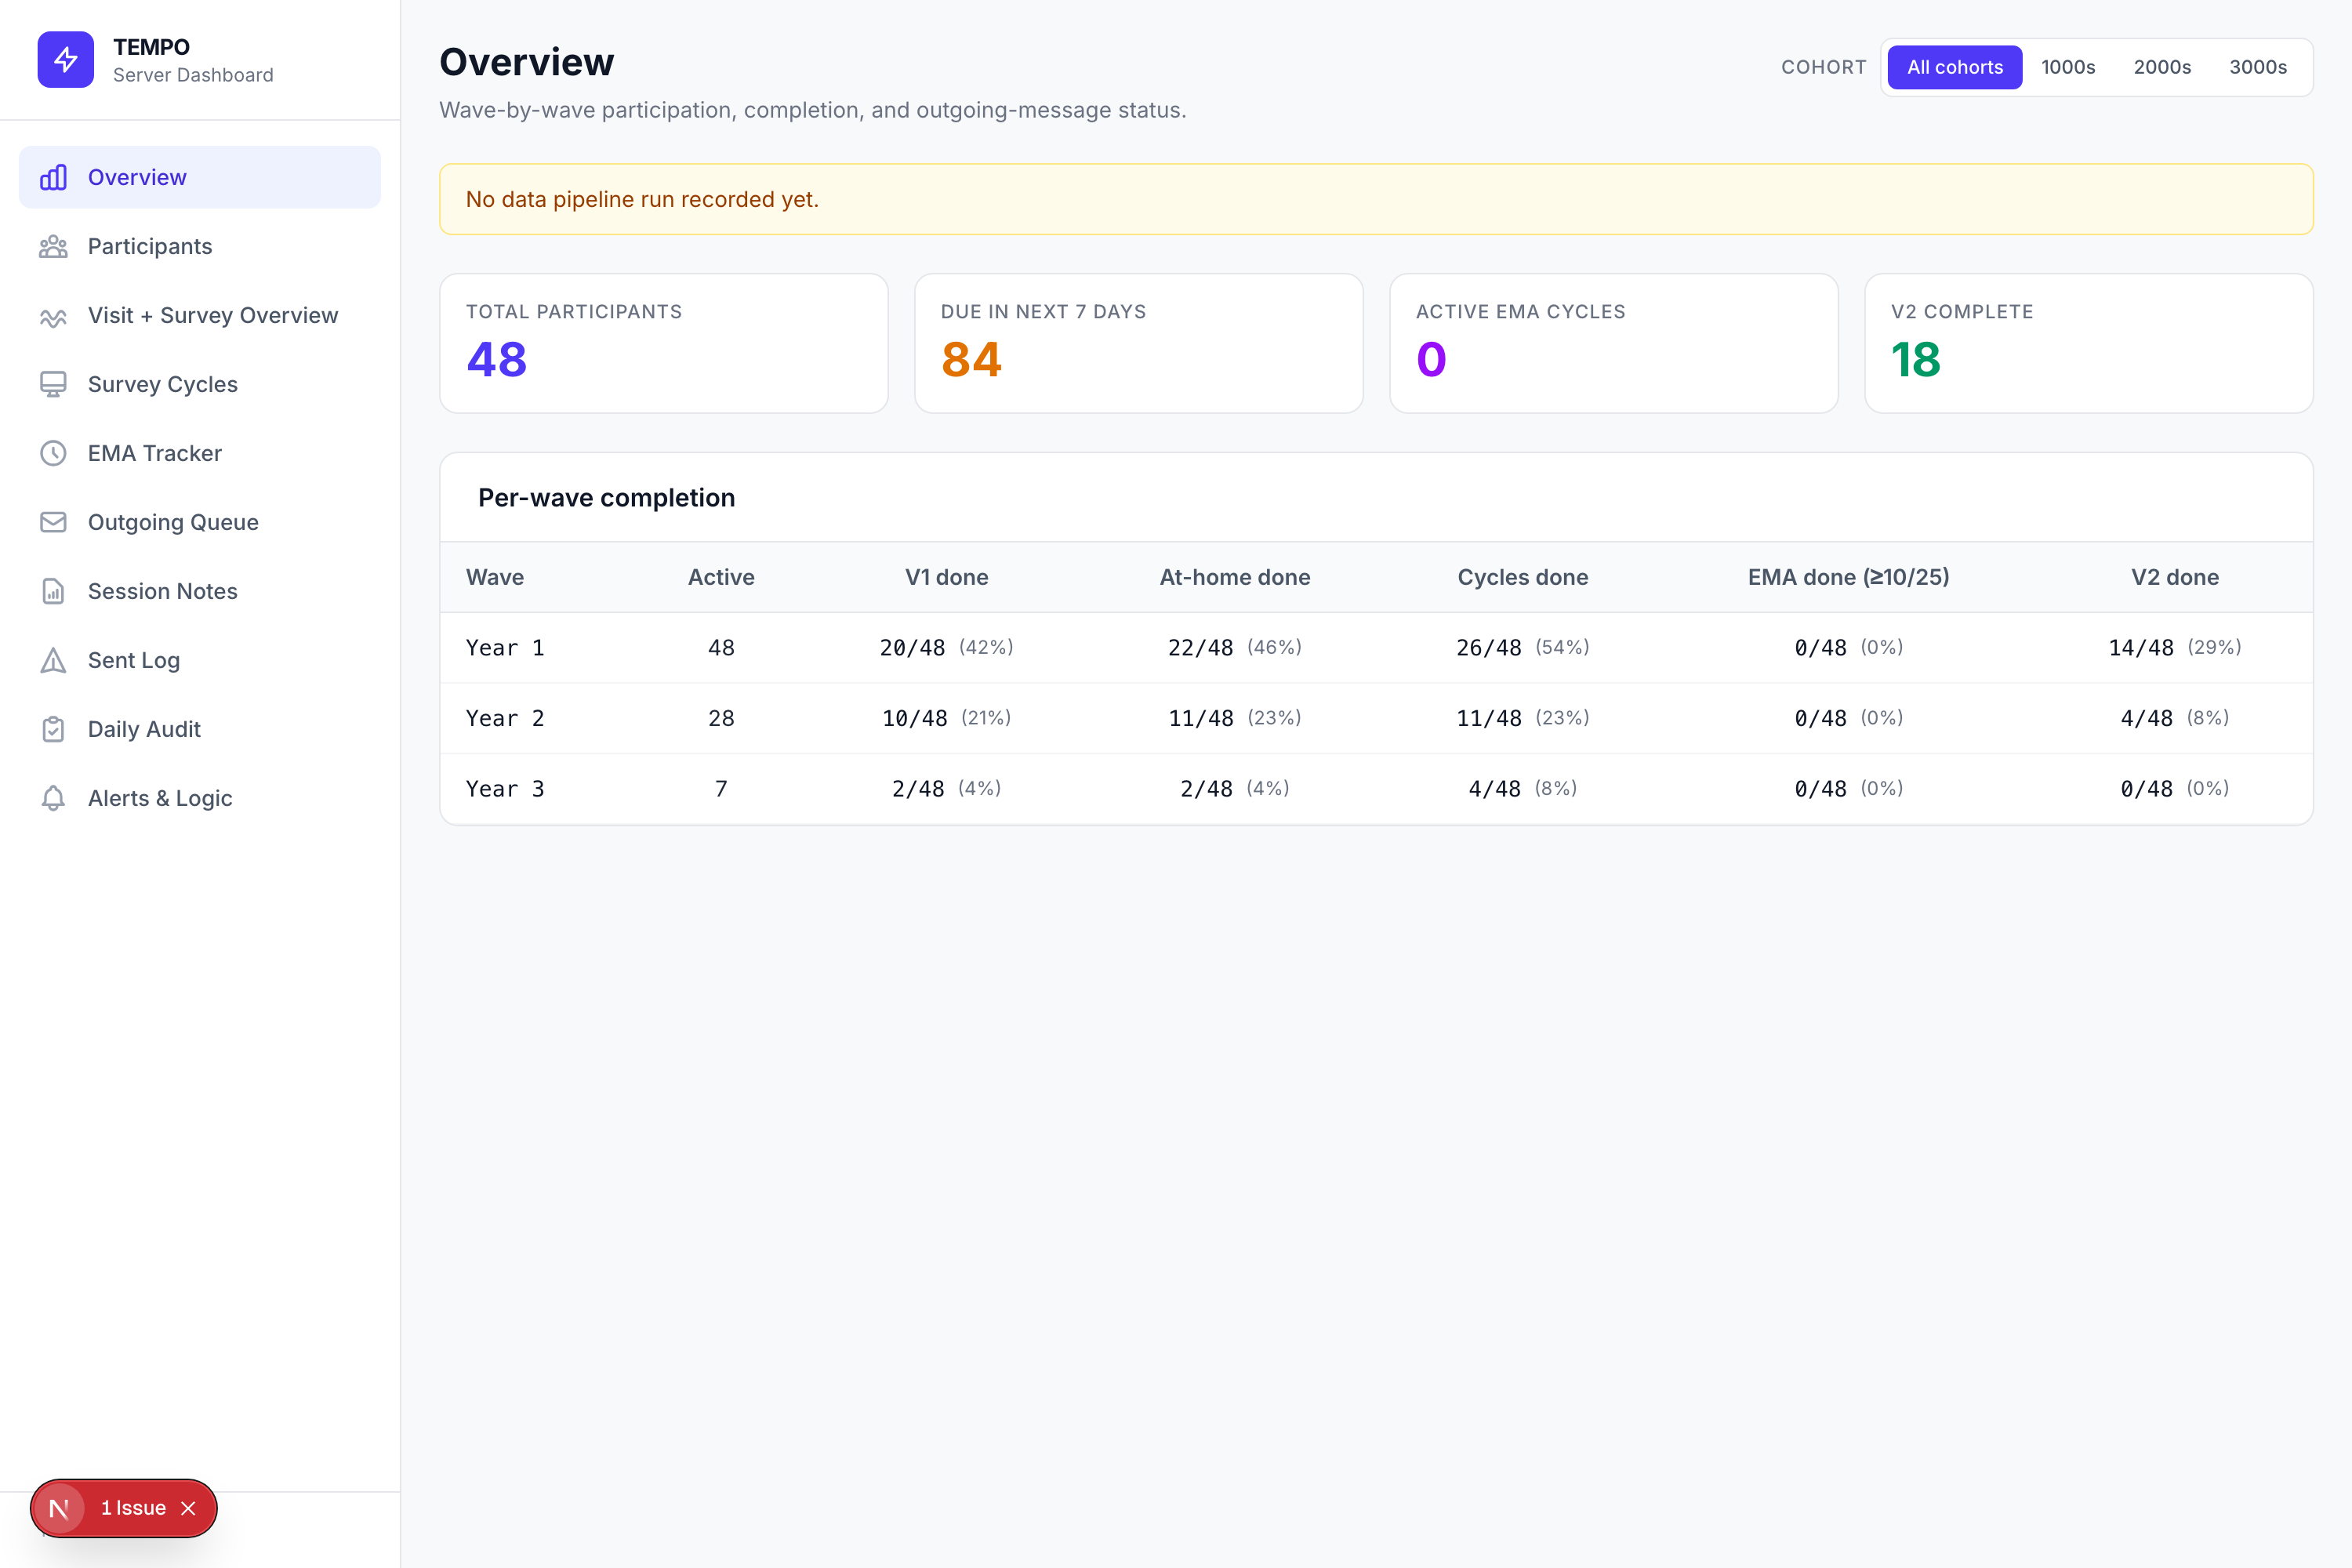
Task: Click the Alerts & Logic bell icon
Action: pos(53,799)
